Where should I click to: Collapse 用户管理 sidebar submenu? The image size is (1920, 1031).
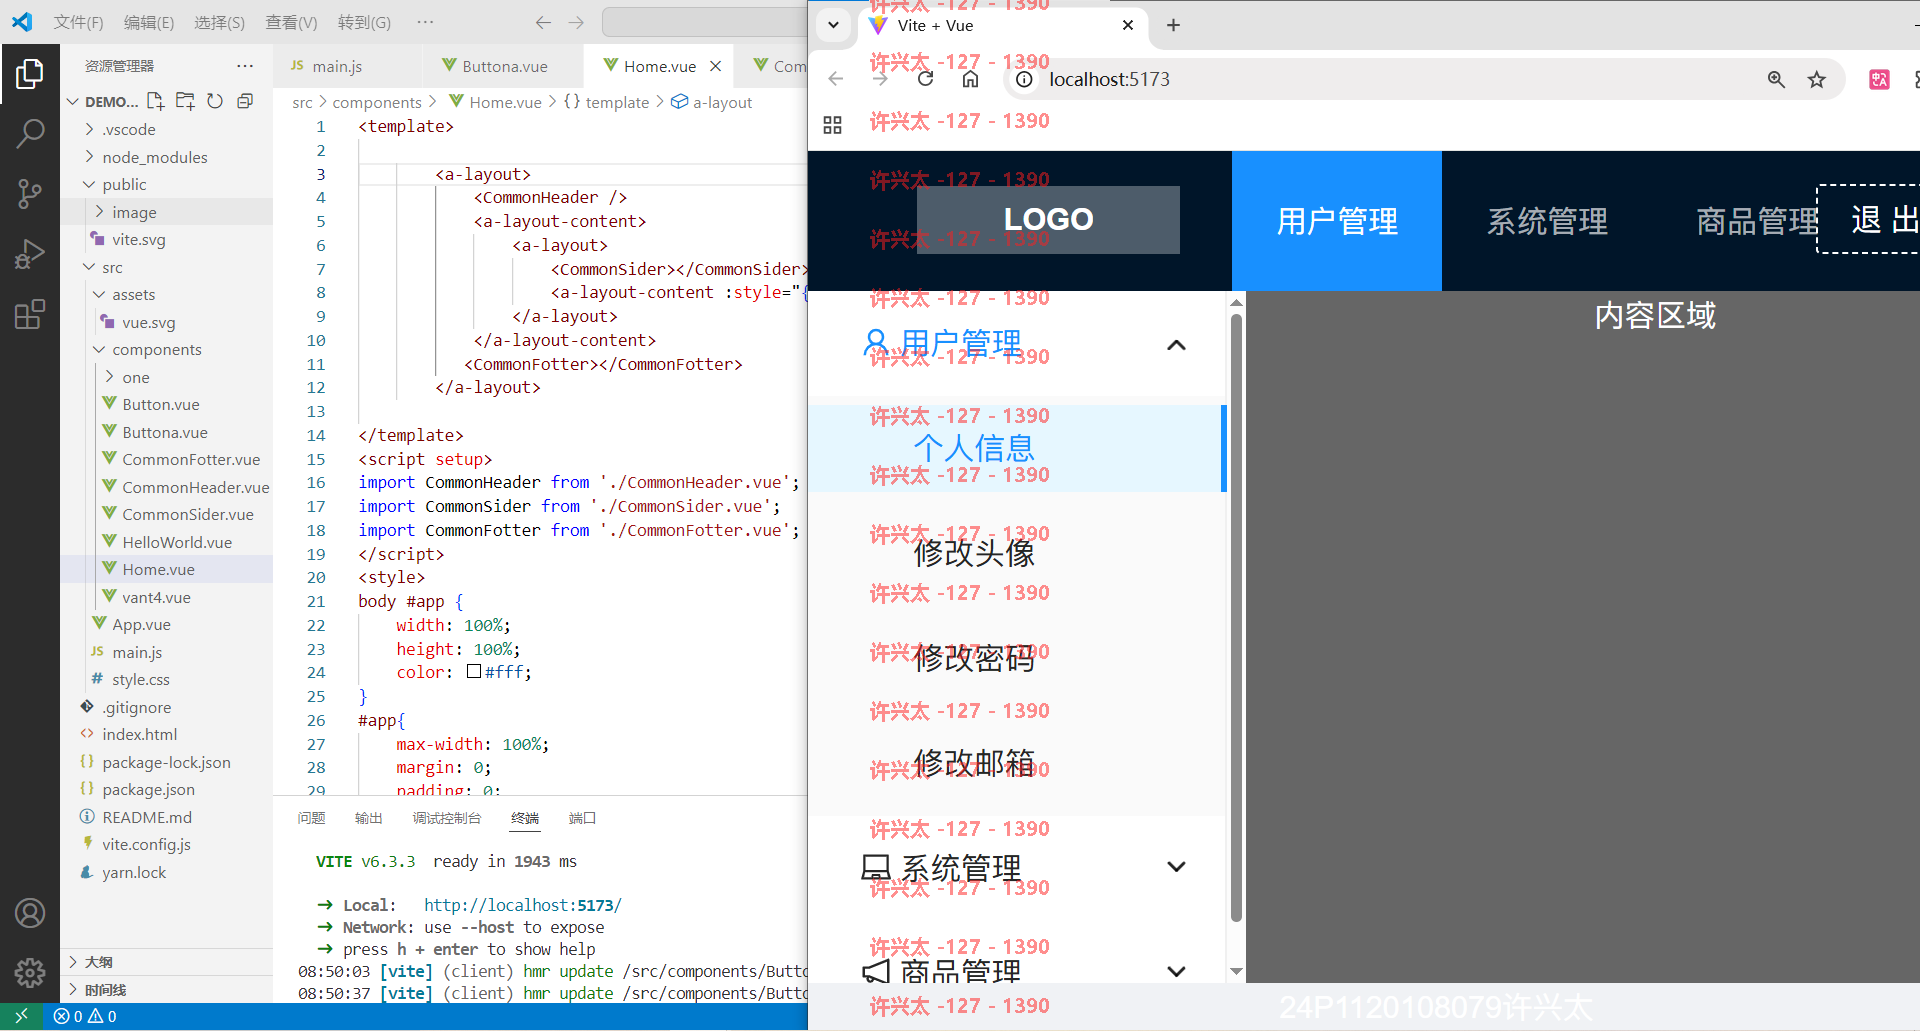[x=1176, y=345]
